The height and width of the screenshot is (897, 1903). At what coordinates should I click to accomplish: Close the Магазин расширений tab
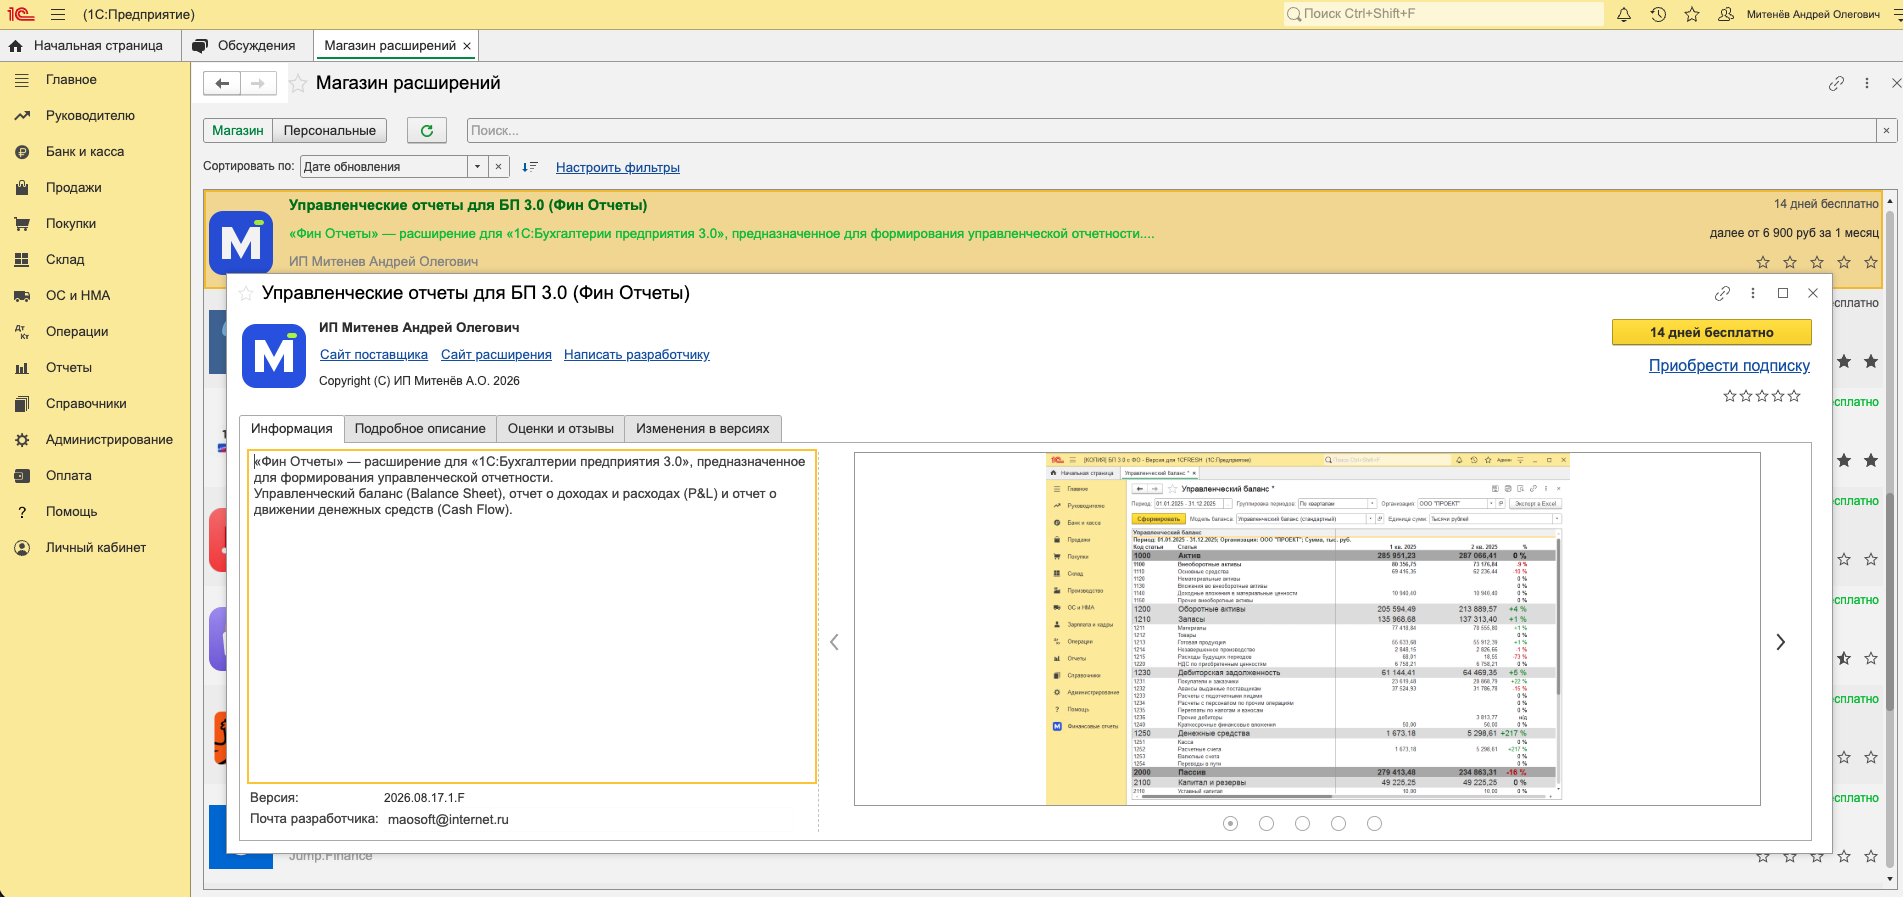pyautogui.click(x=466, y=46)
